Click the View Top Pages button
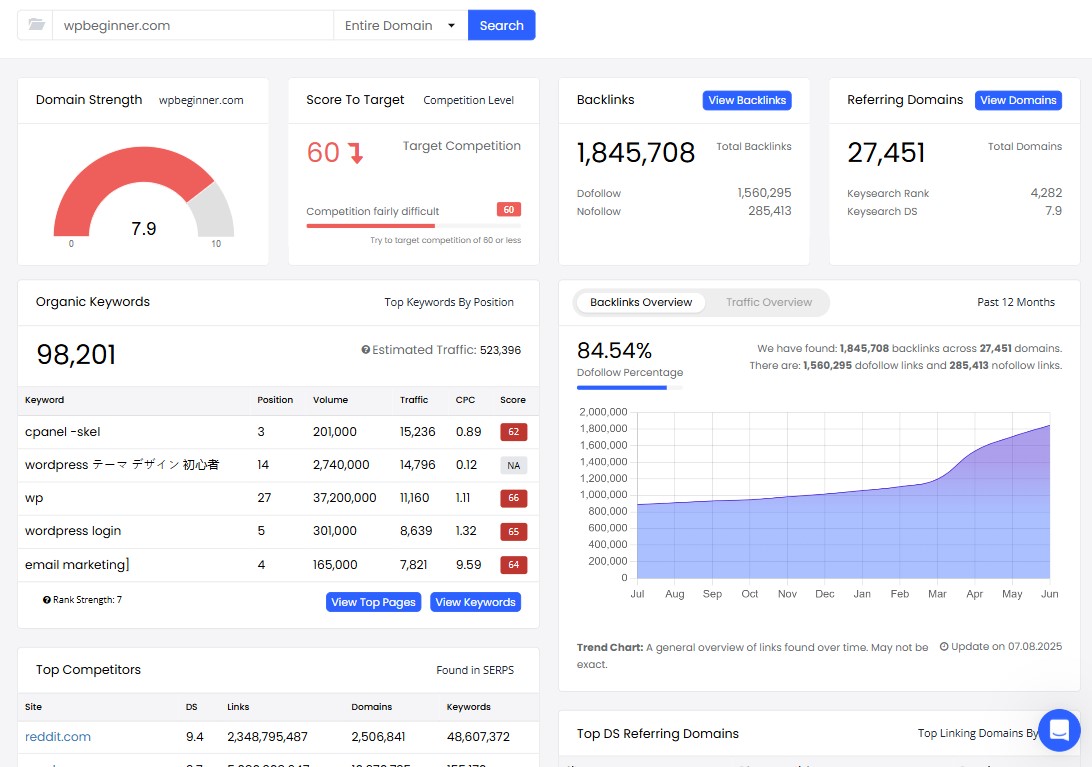Viewport: 1092px width, 767px height. click(373, 602)
